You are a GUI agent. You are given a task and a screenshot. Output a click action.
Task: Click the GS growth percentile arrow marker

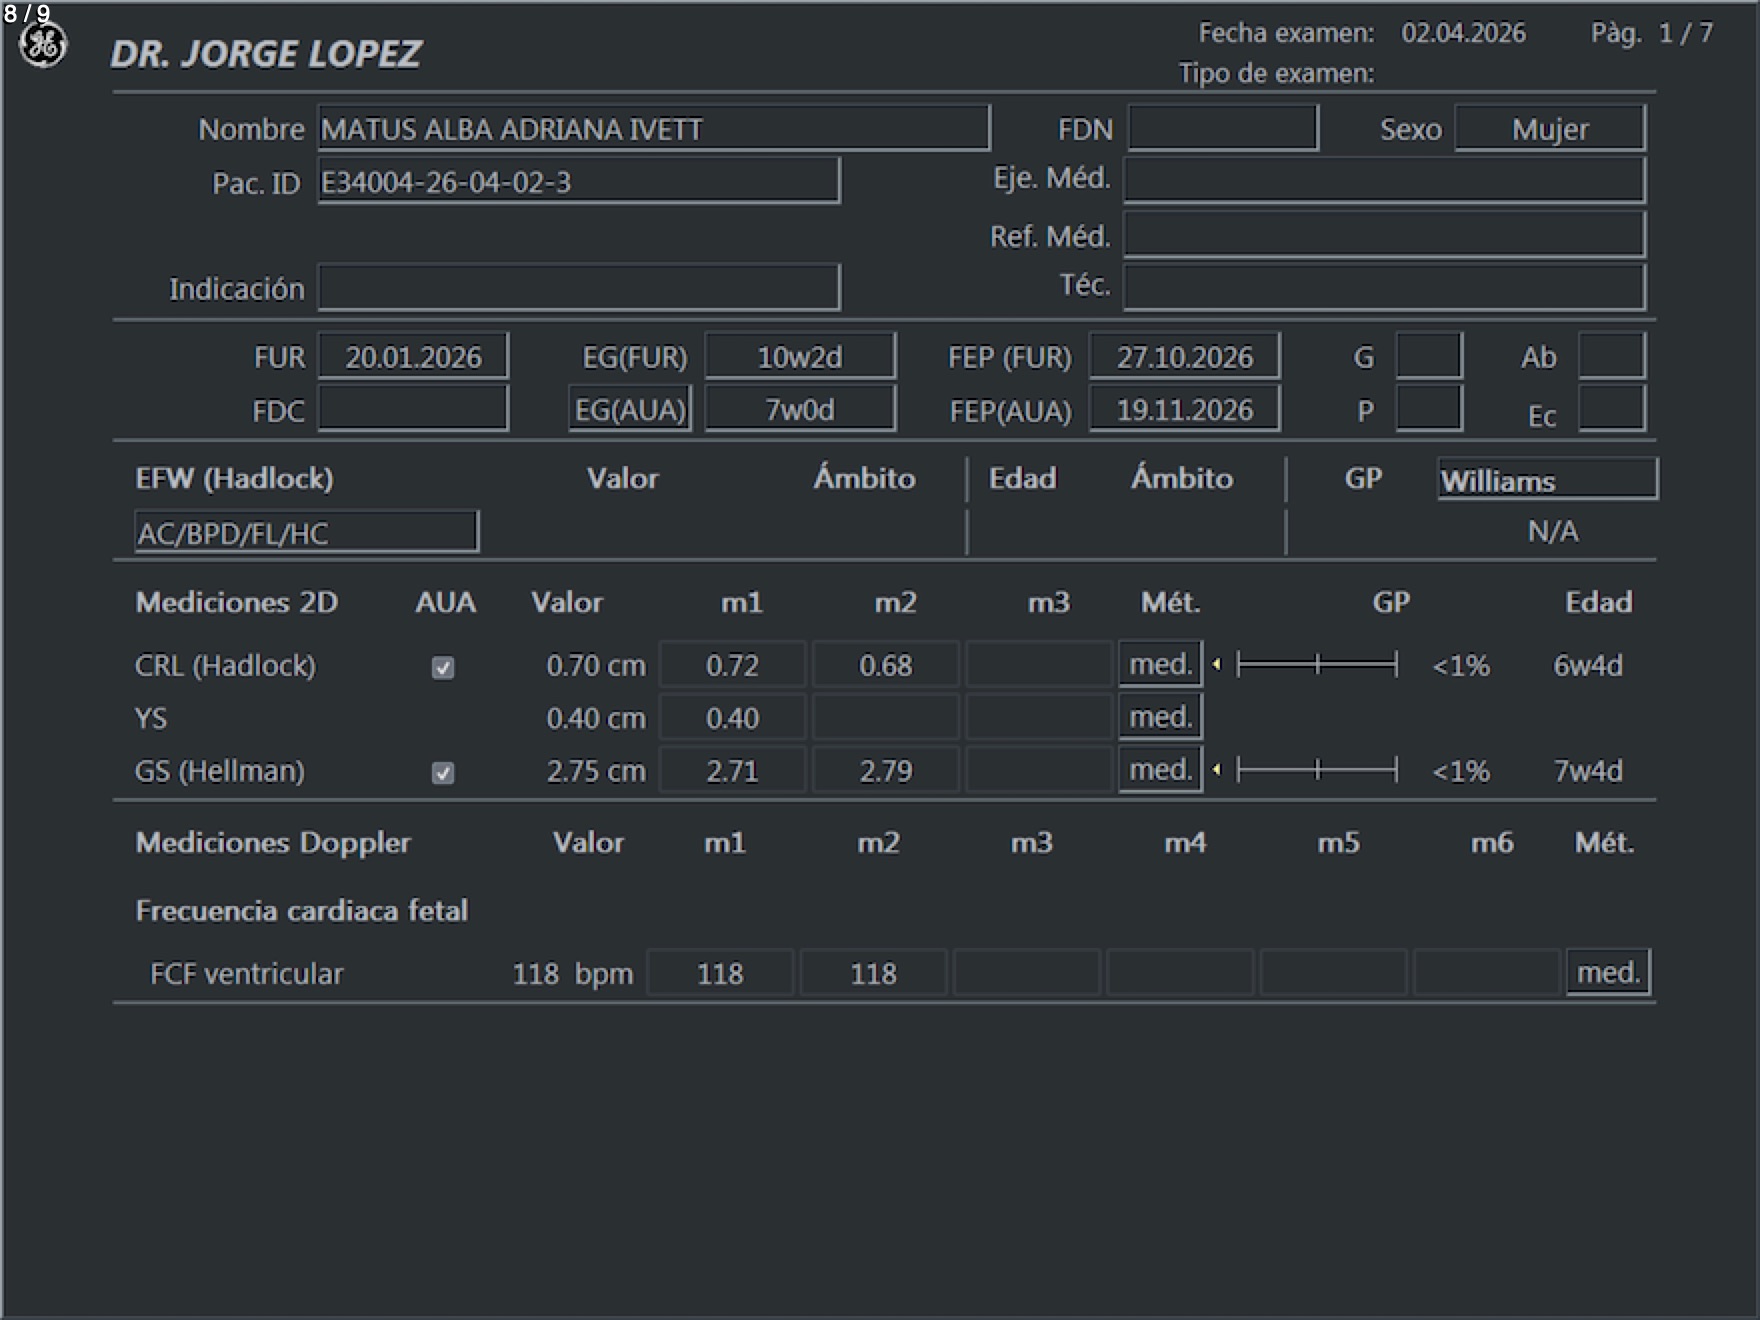point(1216,770)
